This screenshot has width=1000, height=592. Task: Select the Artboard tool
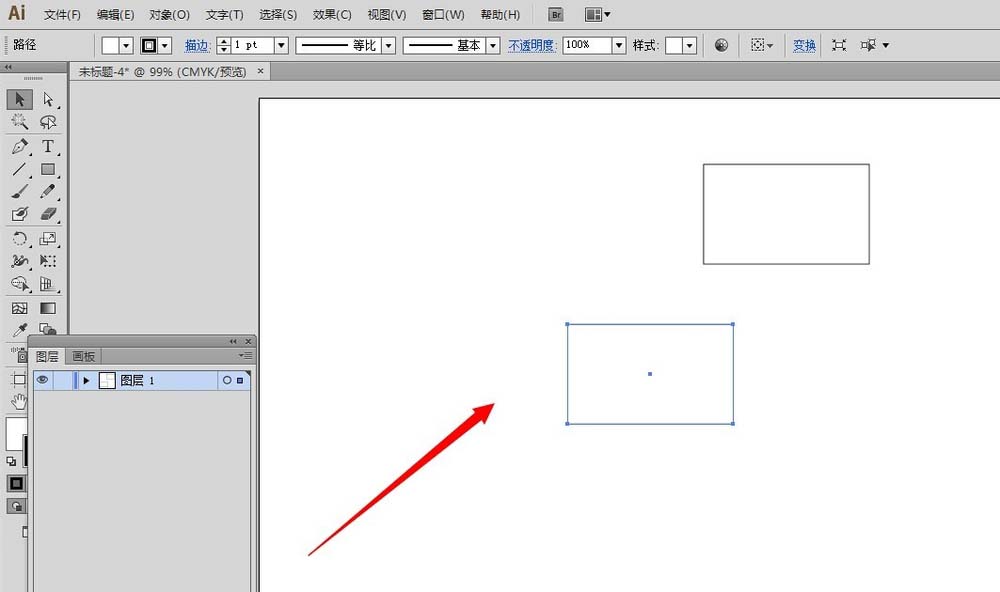pos(18,380)
